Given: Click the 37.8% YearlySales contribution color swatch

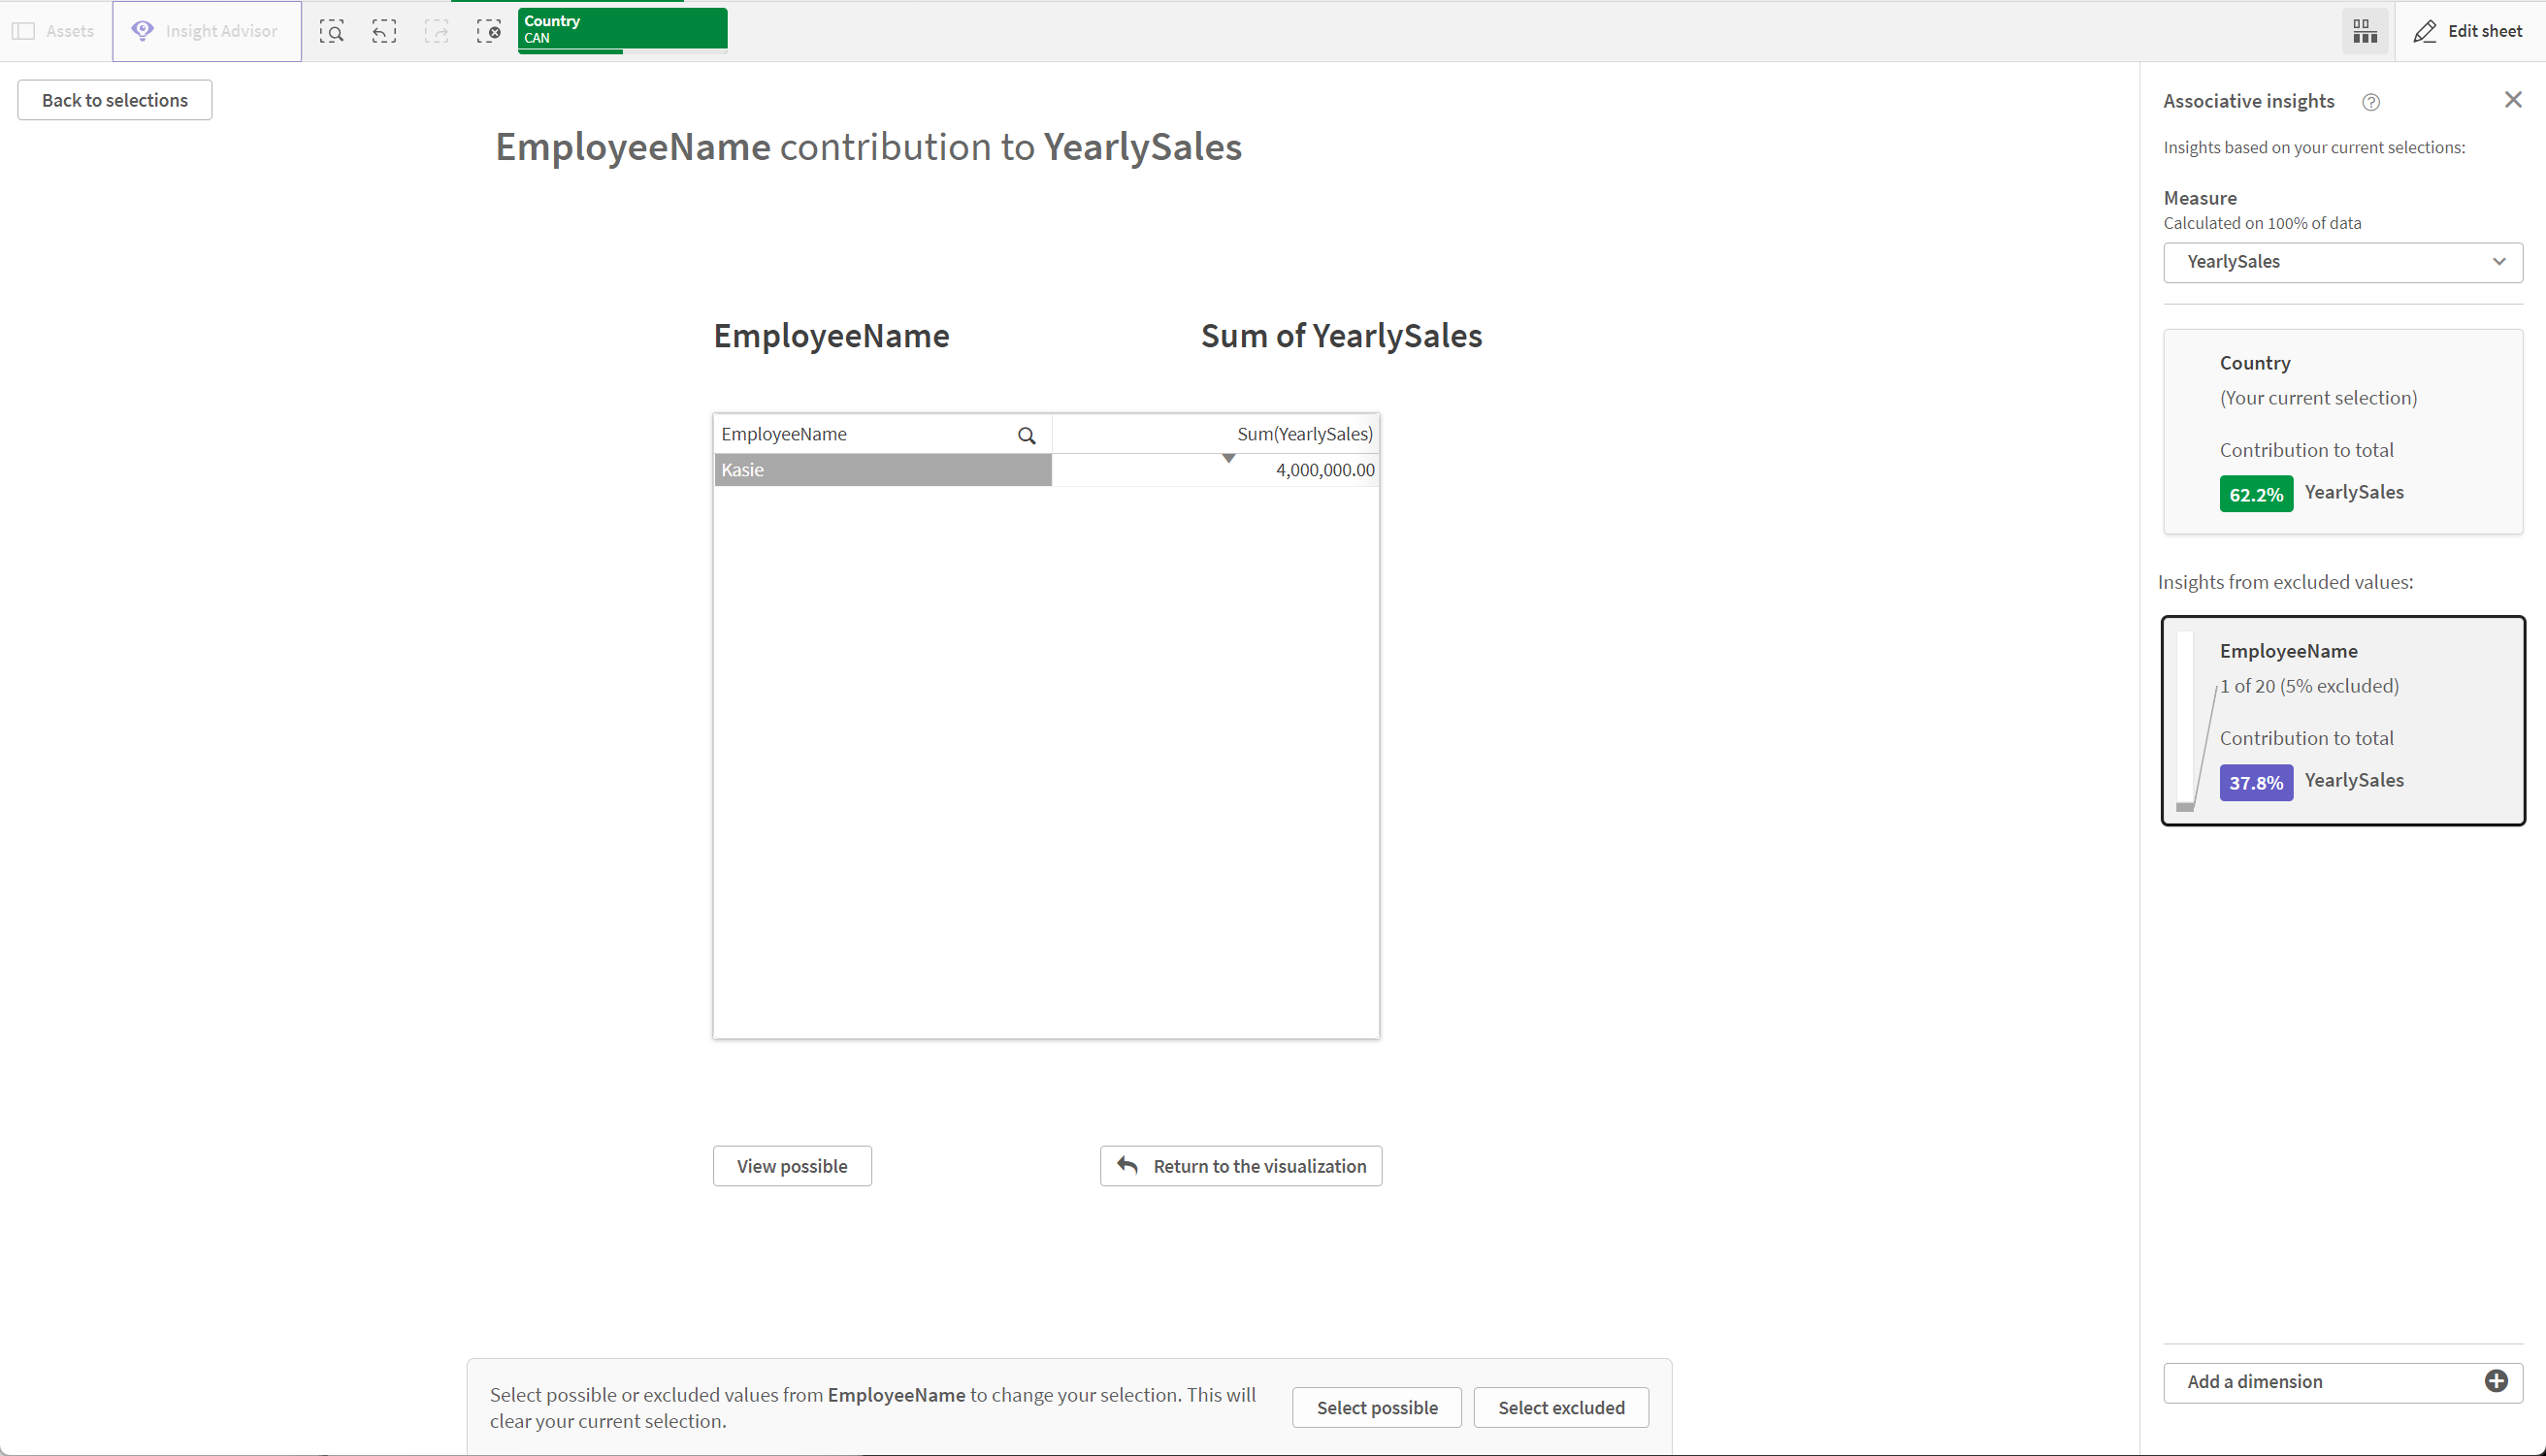Looking at the screenshot, I should (2254, 780).
